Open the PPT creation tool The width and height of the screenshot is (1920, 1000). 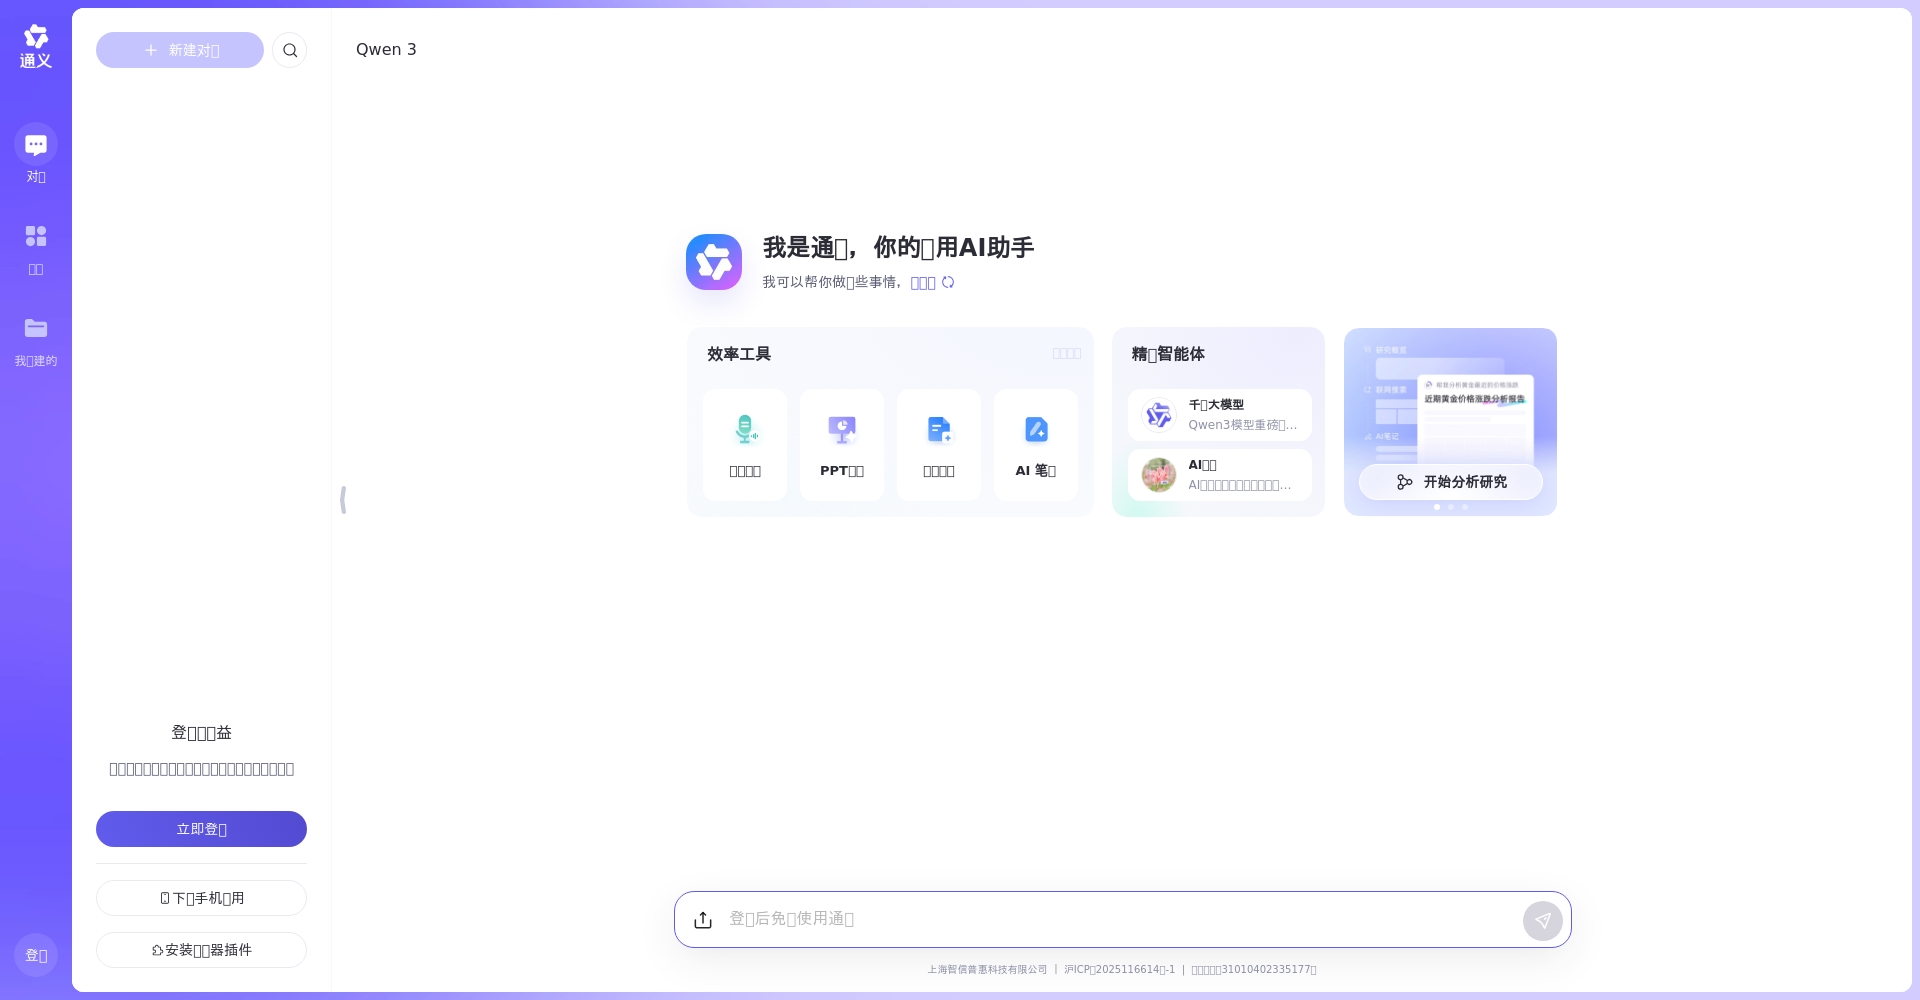click(842, 445)
